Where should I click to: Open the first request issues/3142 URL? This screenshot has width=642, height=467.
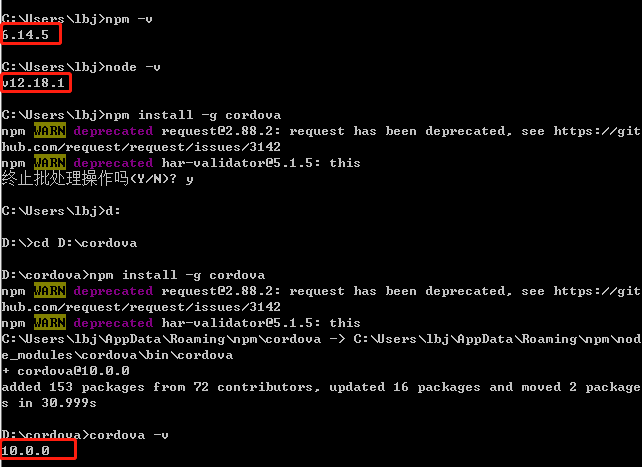(x=140, y=147)
